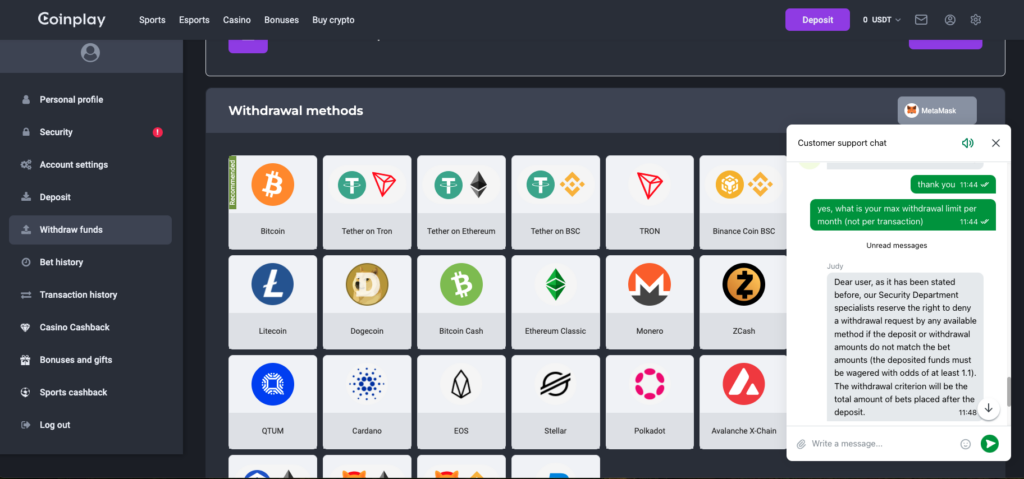
Task: Send the chat message
Action: click(x=989, y=444)
